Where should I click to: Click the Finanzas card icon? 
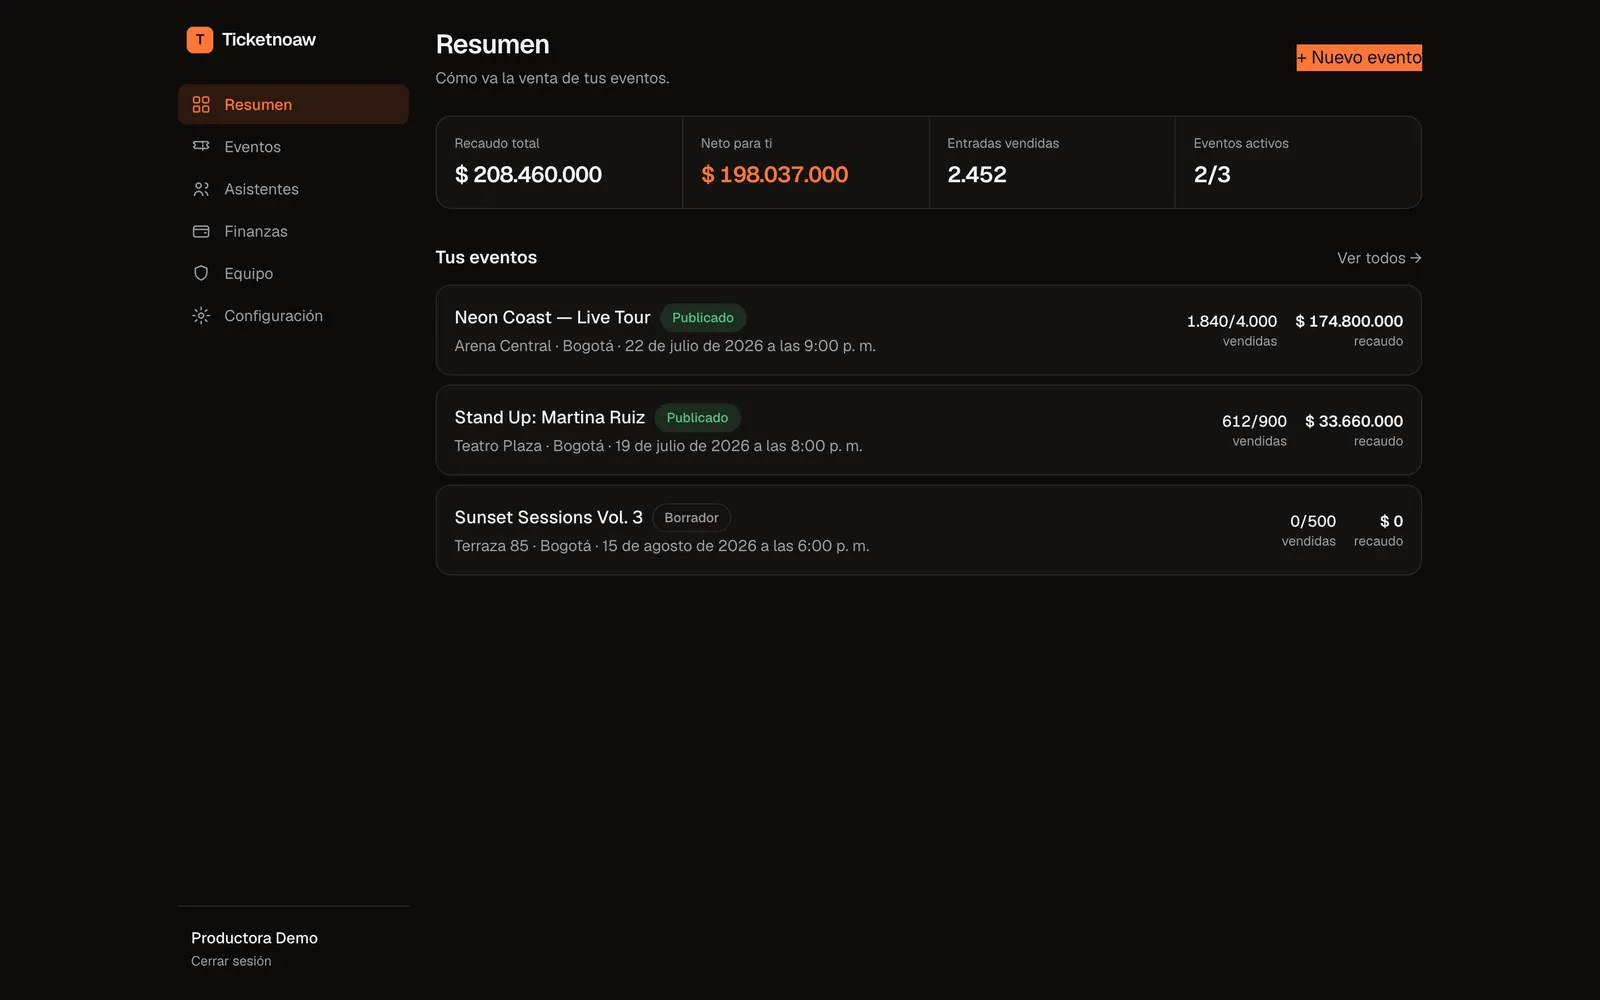[x=201, y=231]
